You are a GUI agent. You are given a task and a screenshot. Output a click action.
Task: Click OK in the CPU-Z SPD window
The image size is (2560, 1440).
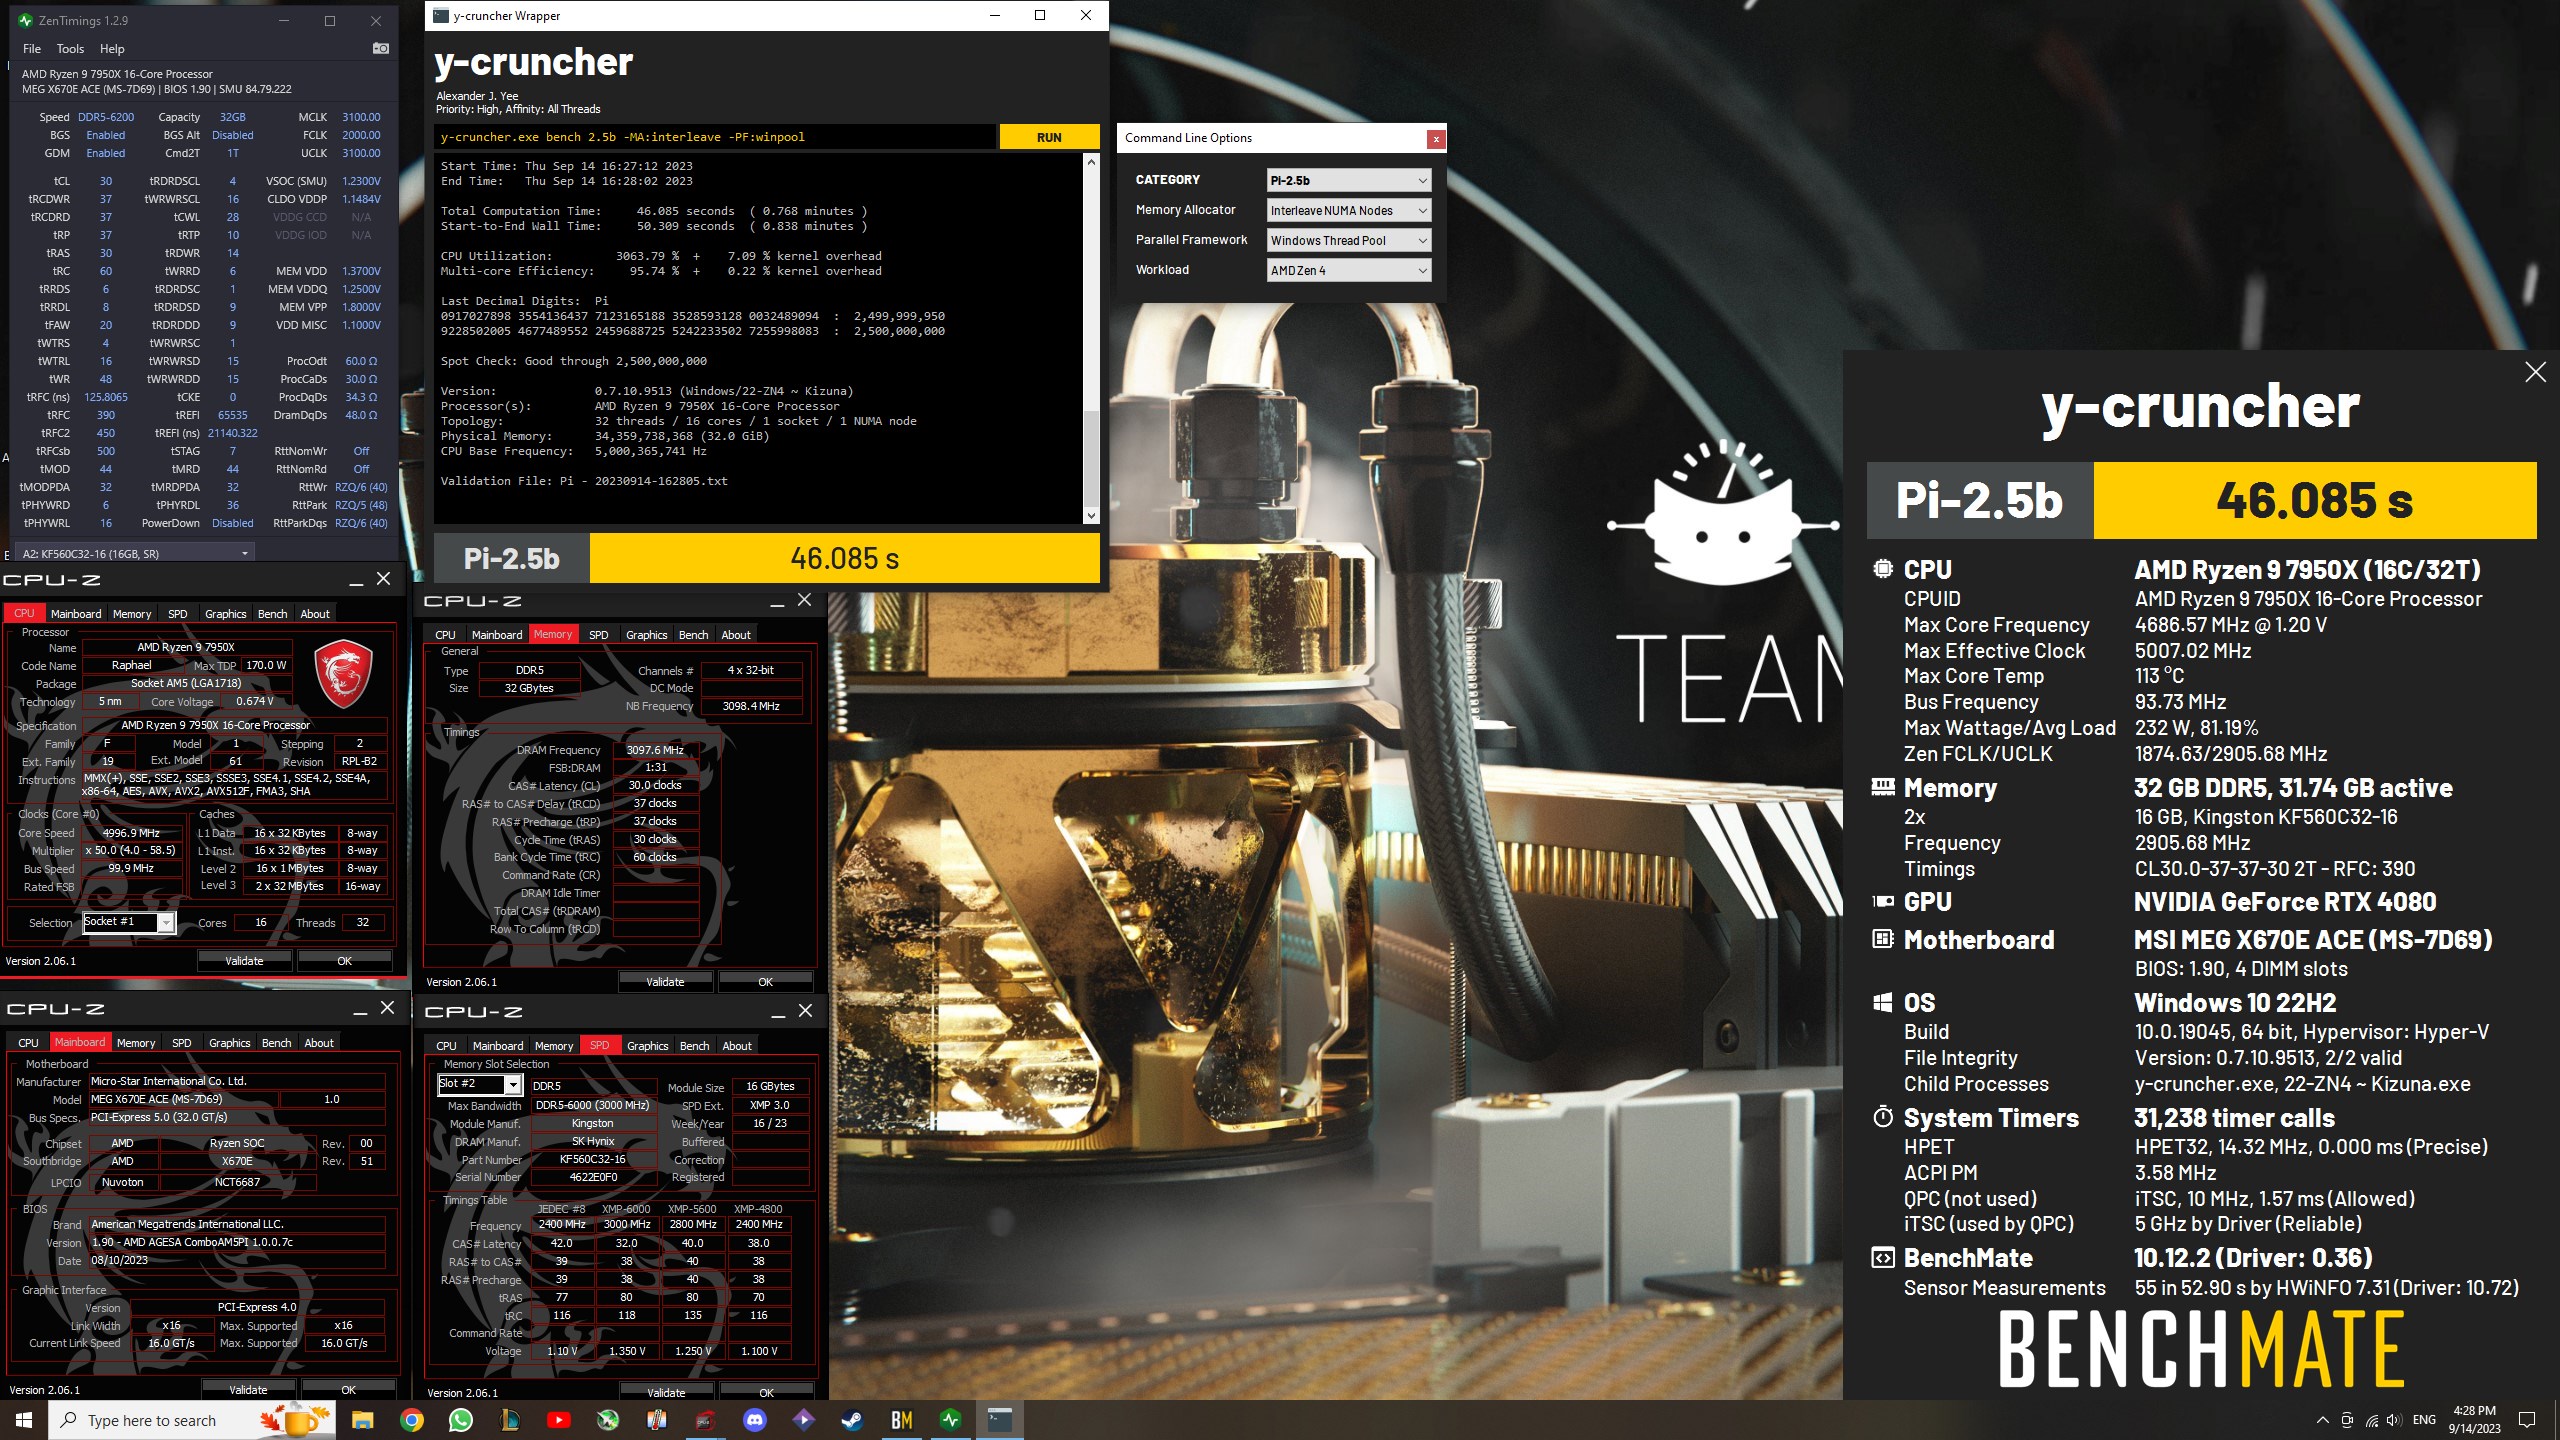point(766,1393)
